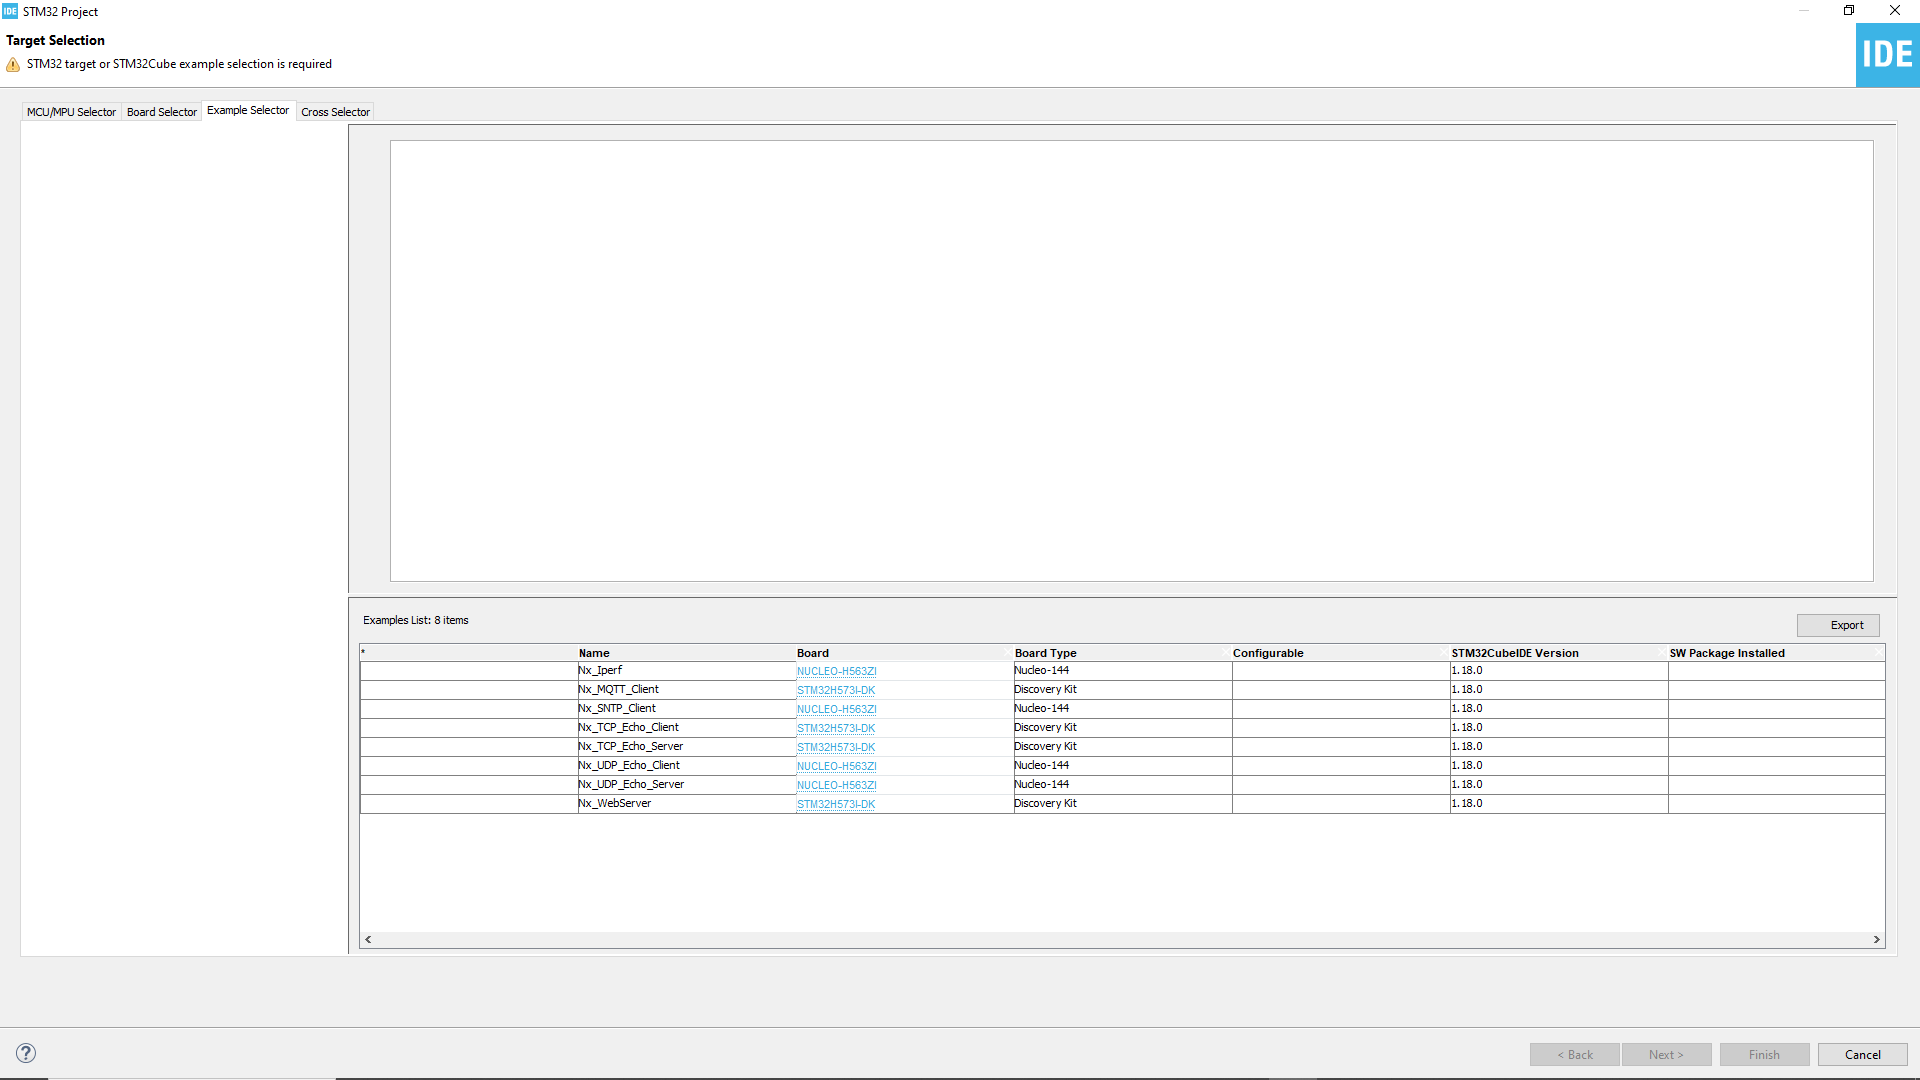Open the NUCLEO-H563ZI link for Nx_Iperf
1920x1080 pixels.
tap(836, 671)
